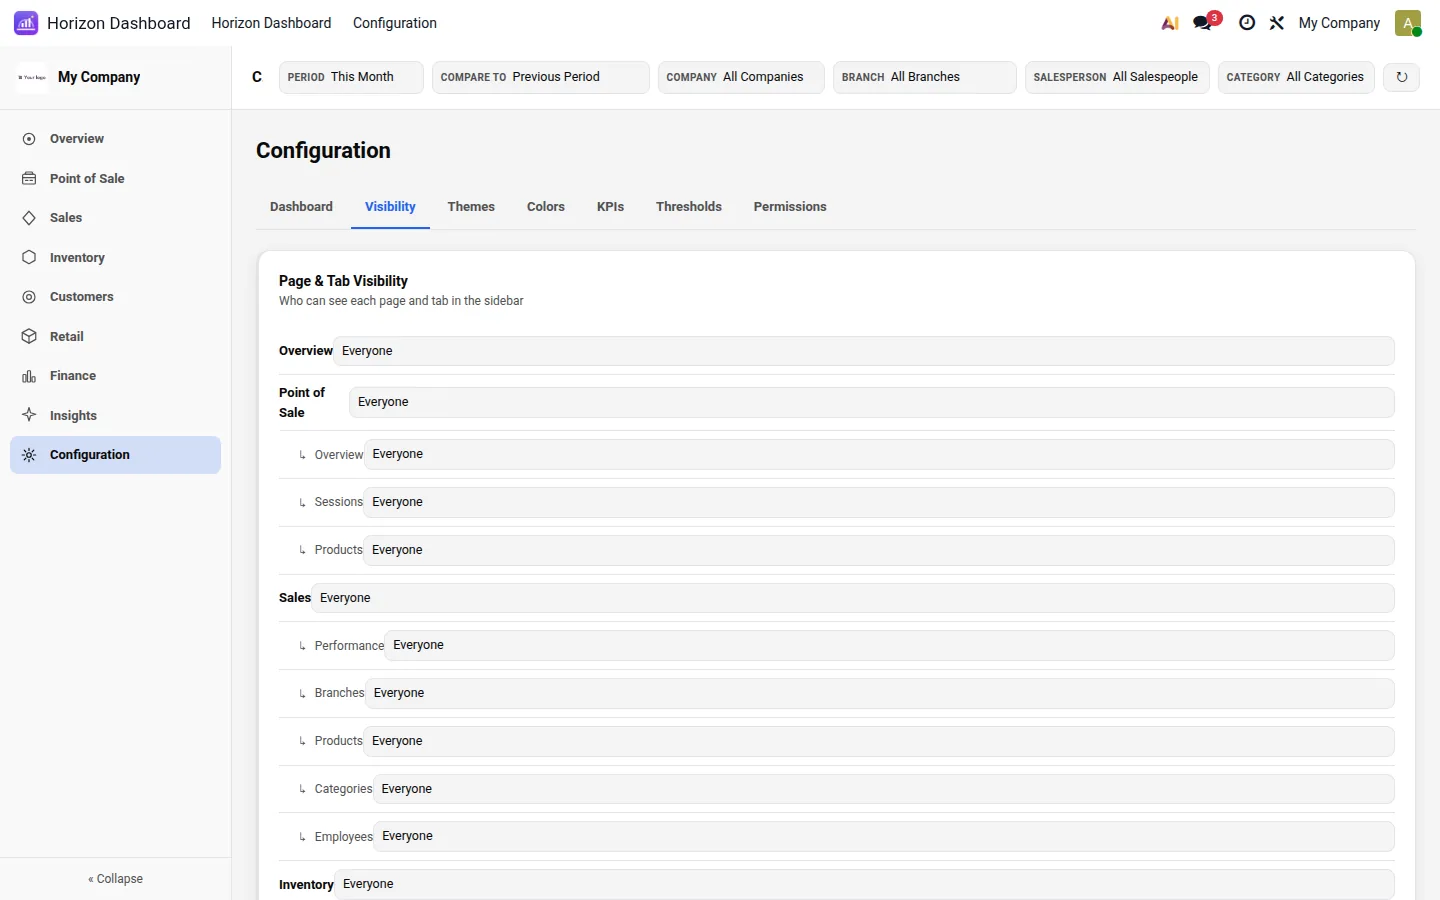Click My Company switcher in top bar

(x=1339, y=23)
